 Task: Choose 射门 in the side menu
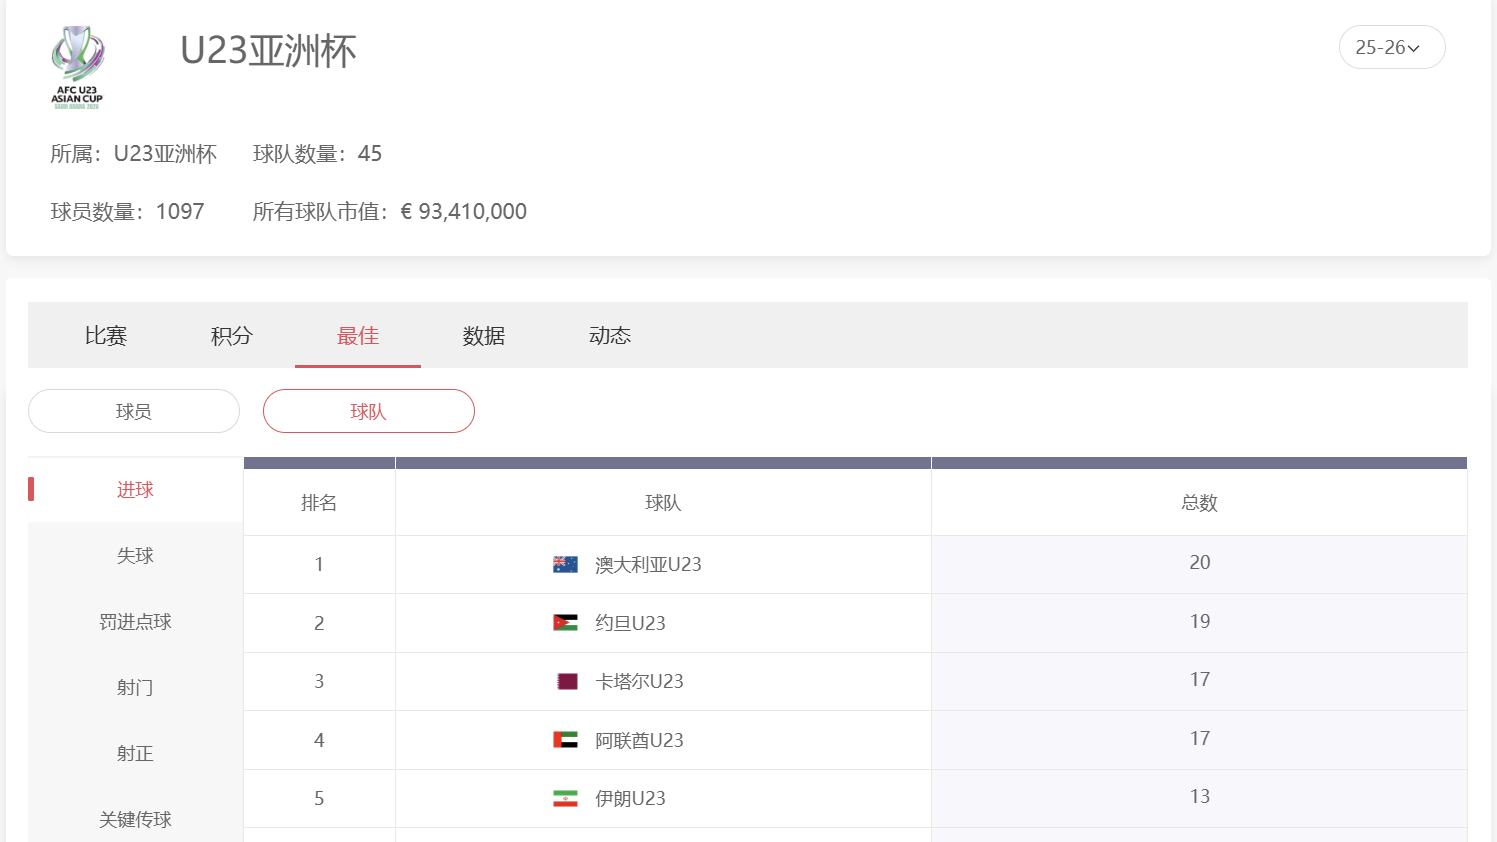coord(135,687)
